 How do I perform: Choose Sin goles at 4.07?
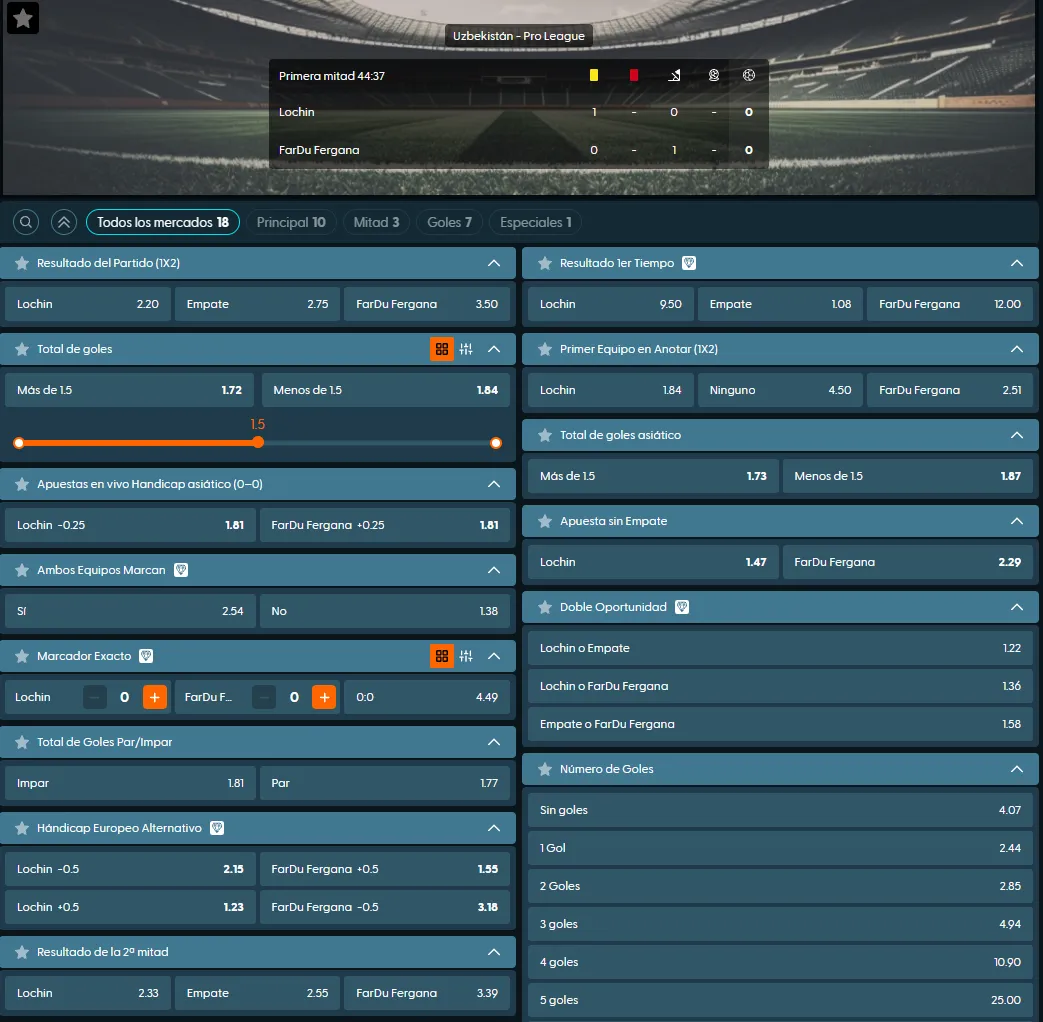780,810
